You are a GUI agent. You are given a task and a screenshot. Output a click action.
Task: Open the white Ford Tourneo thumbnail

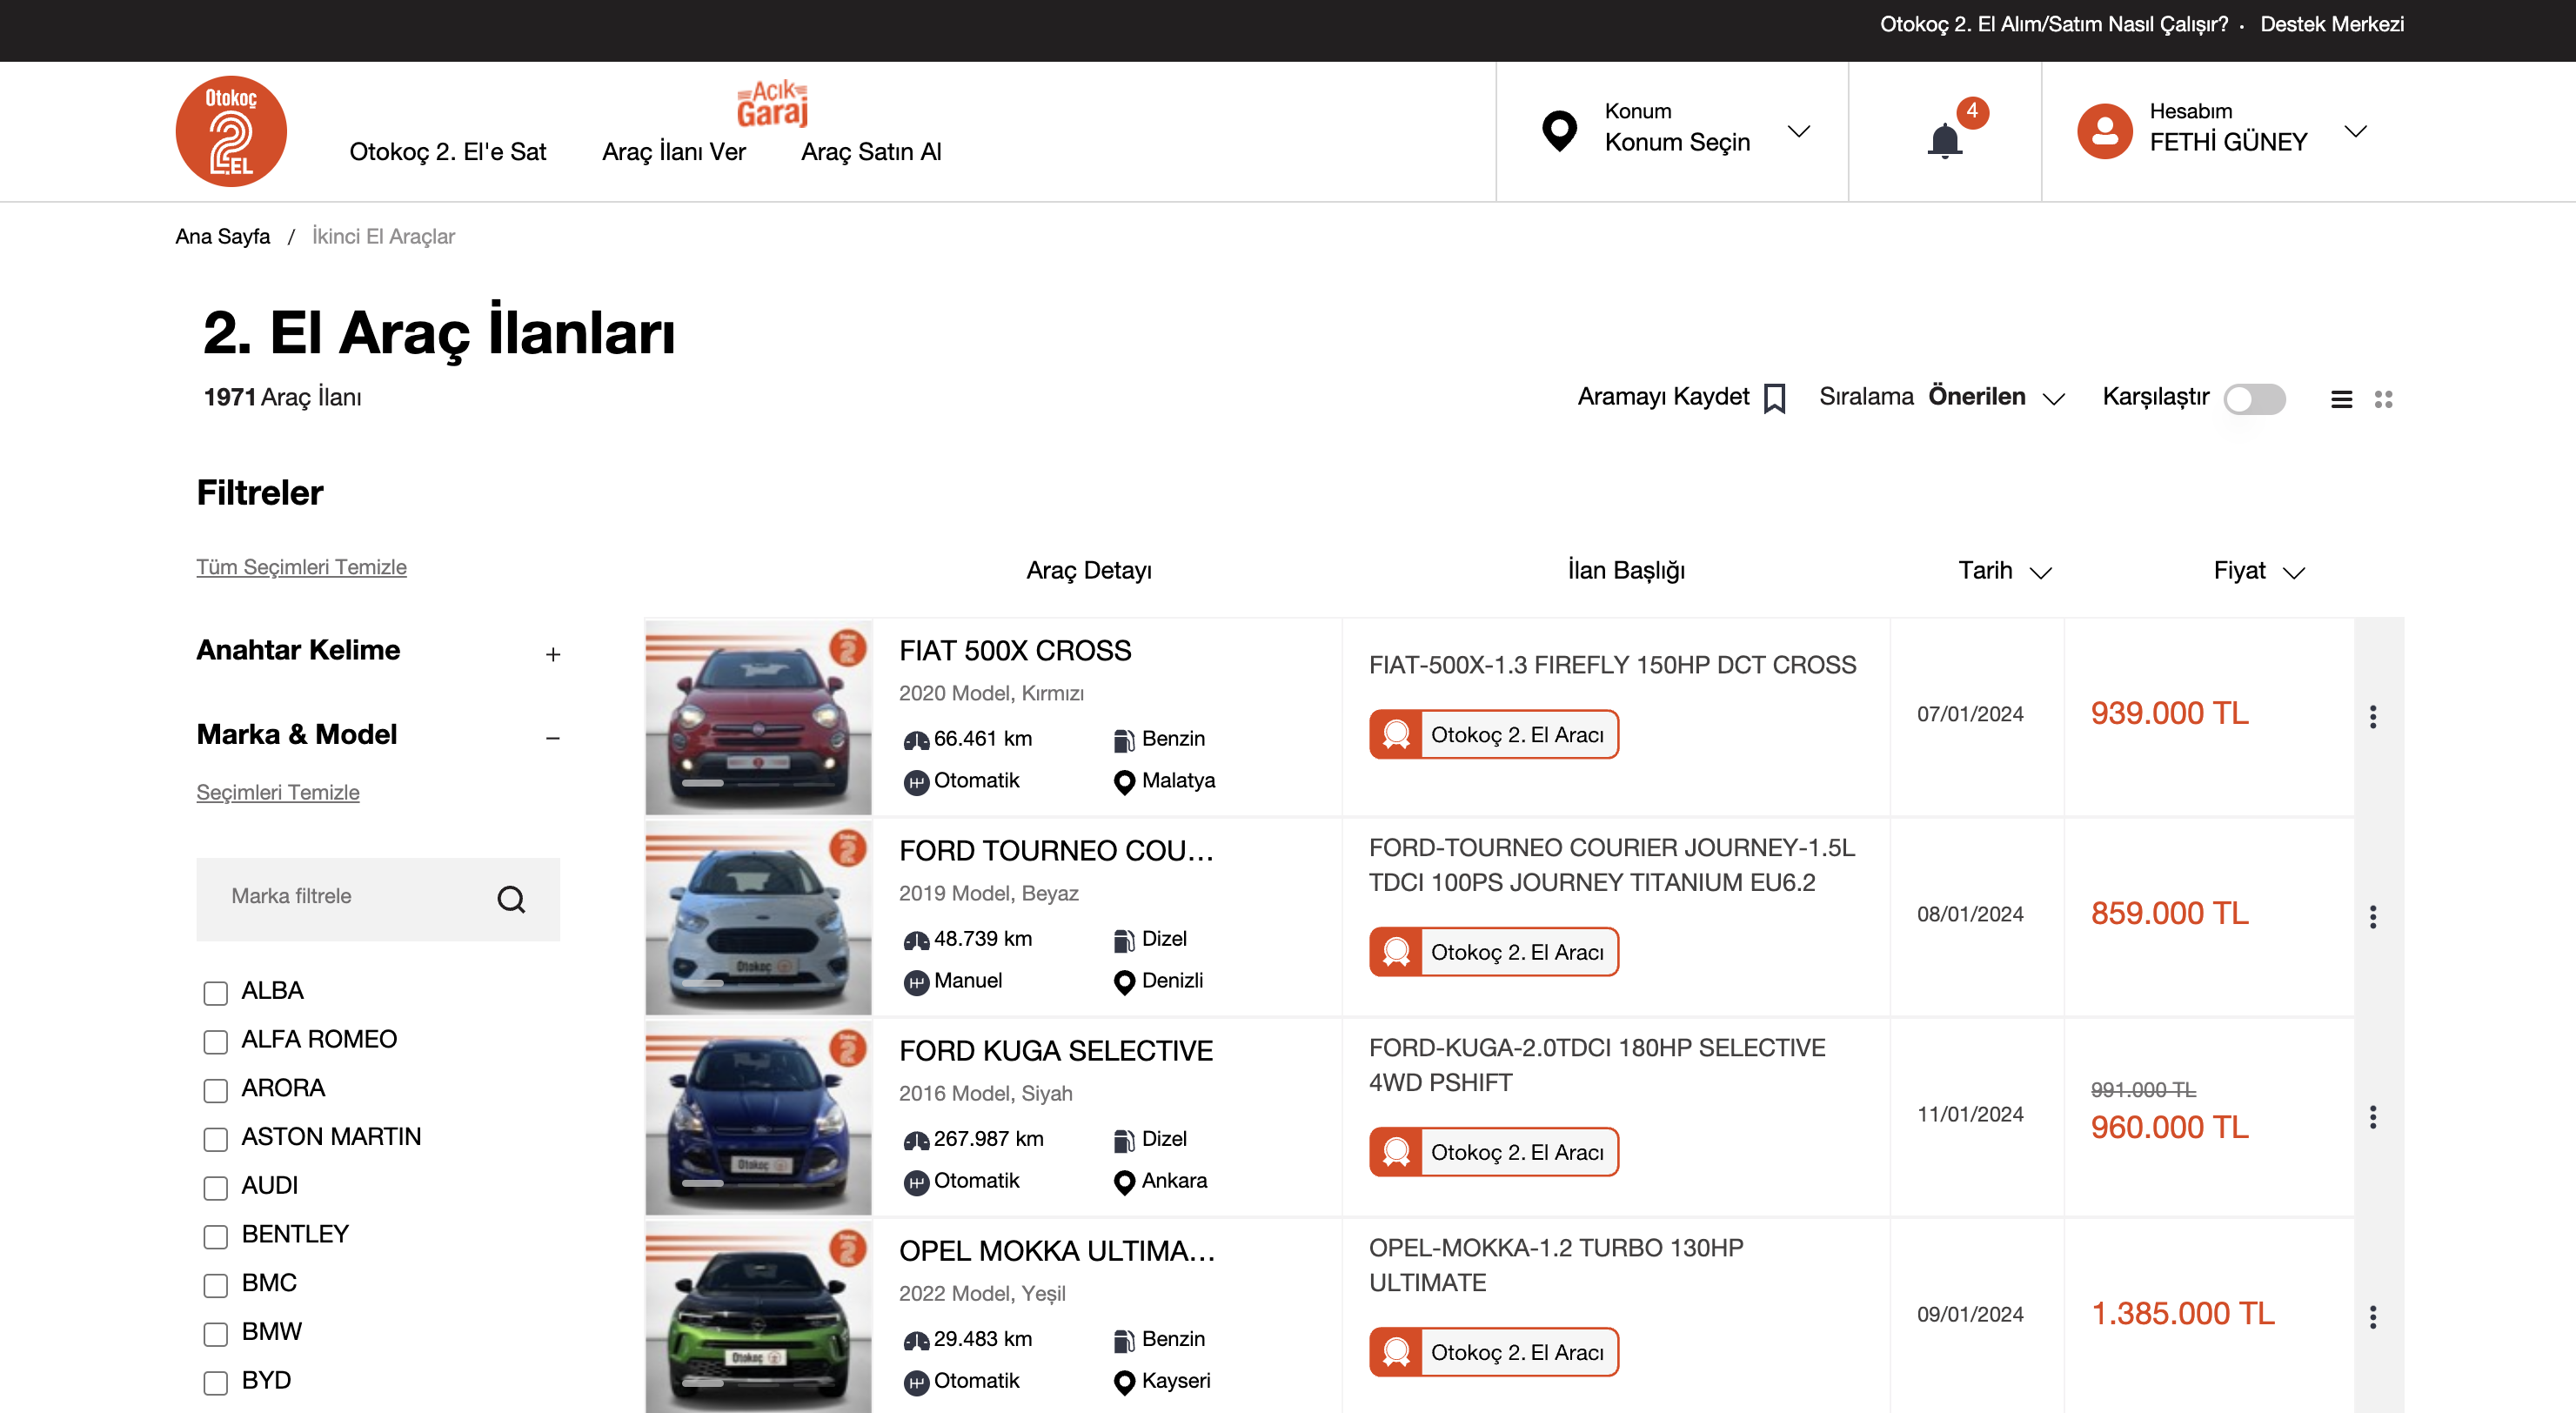tap(758, 917)
